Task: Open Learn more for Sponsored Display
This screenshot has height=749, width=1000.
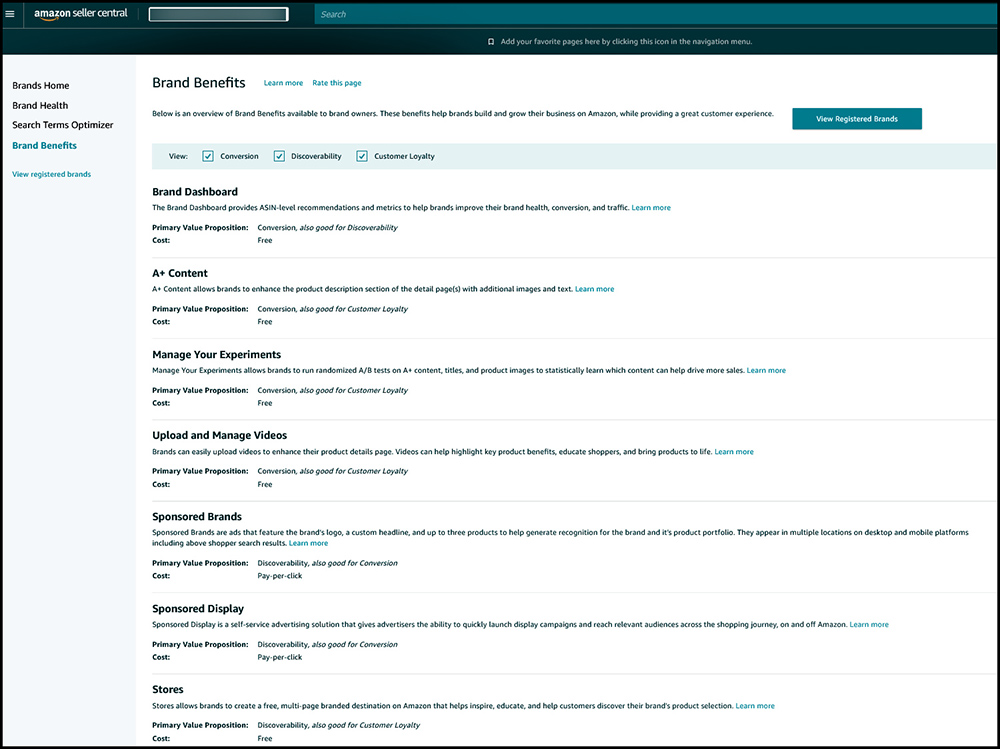Action: click(x=868, y=625)
